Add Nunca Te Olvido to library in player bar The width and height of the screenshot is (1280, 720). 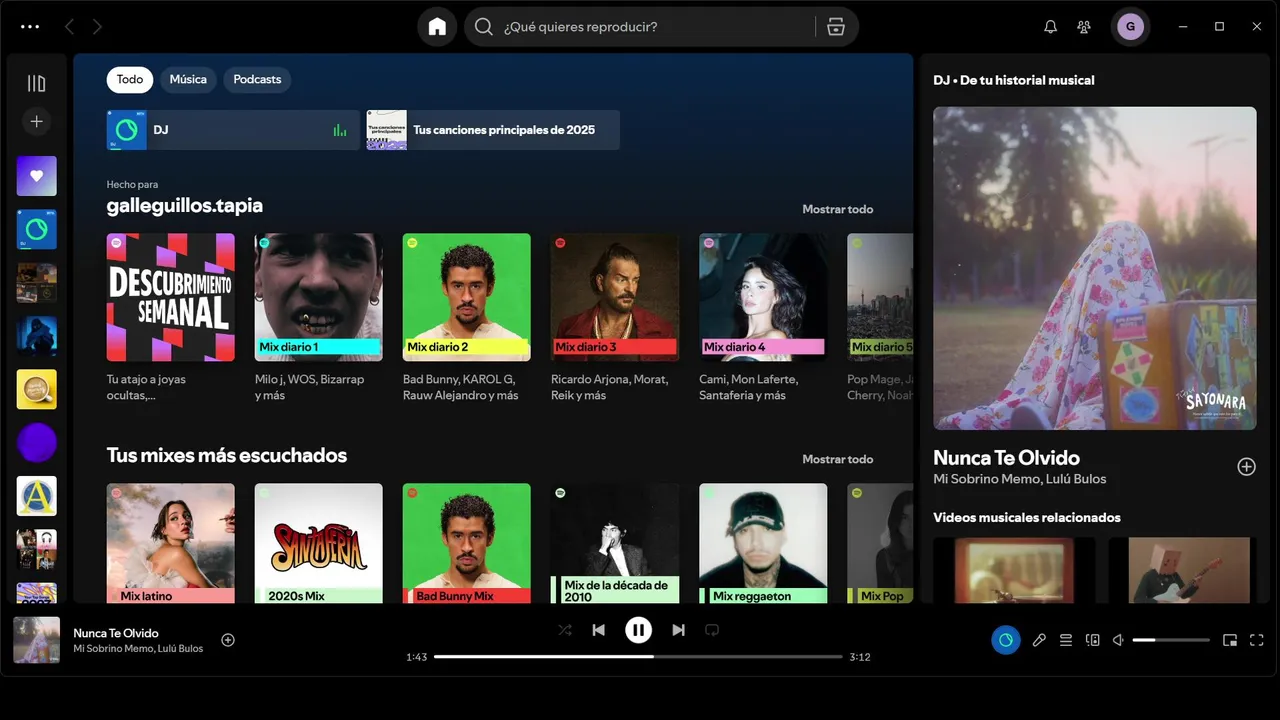pos(228,640)
